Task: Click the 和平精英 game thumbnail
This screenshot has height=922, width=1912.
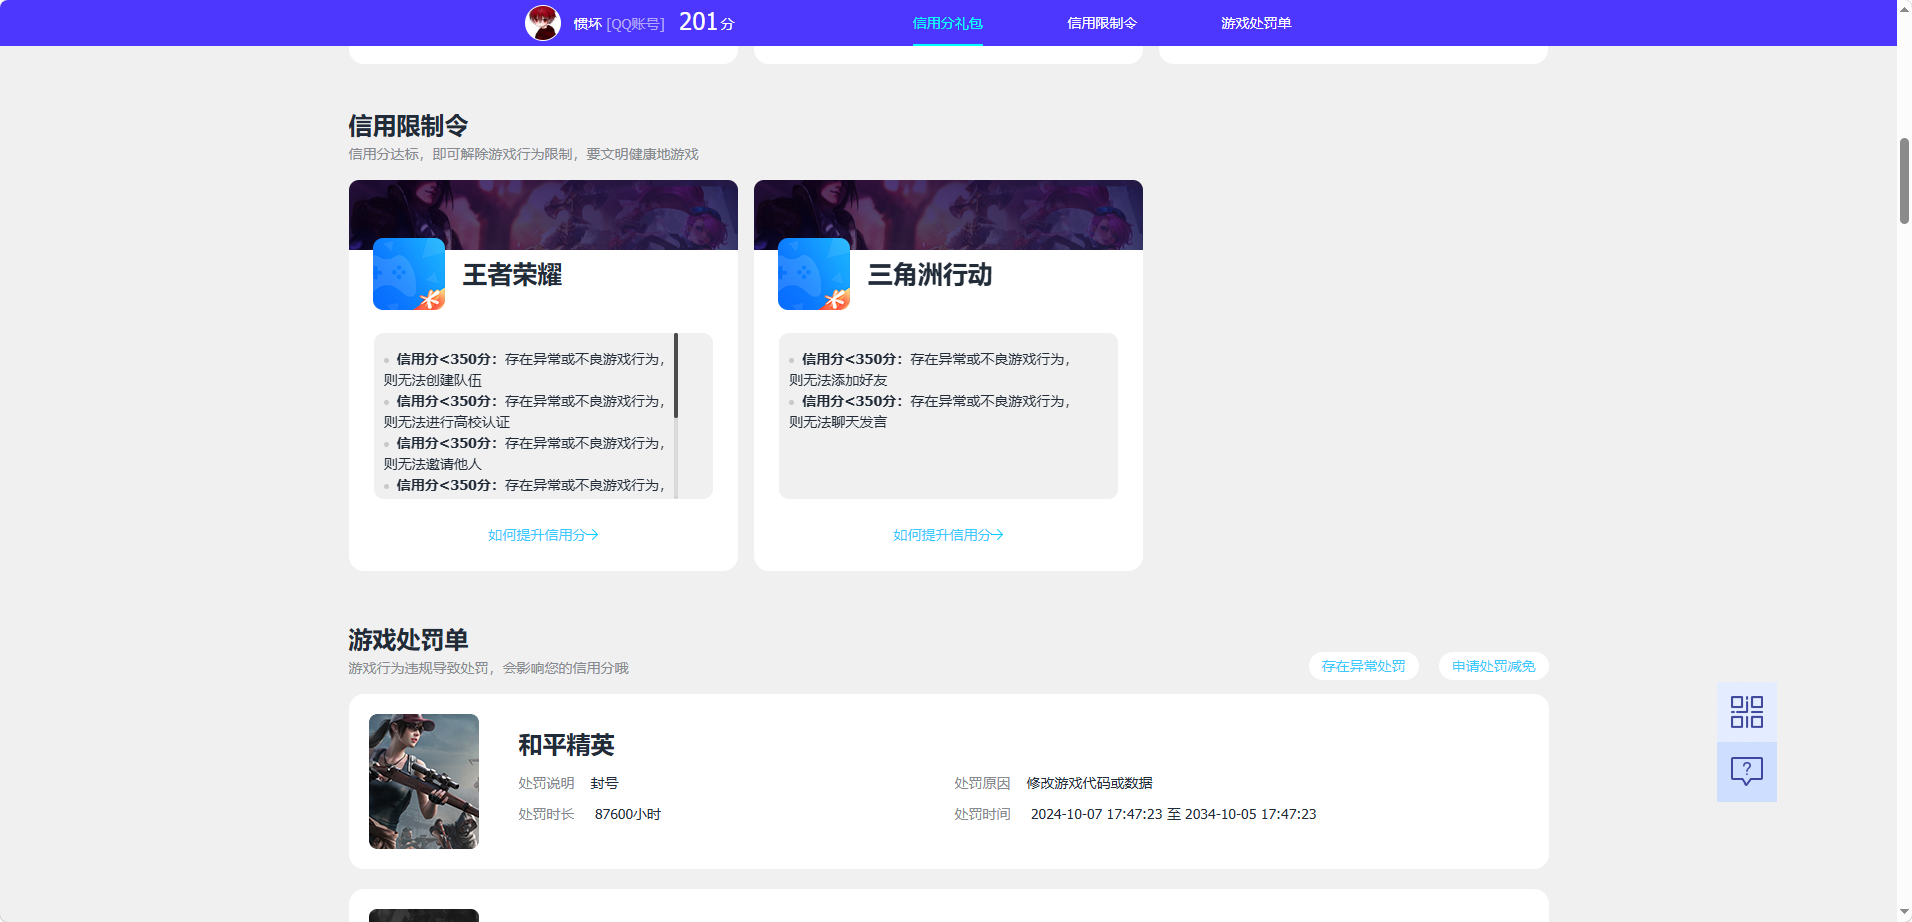Action: click(x=424, y=781)
